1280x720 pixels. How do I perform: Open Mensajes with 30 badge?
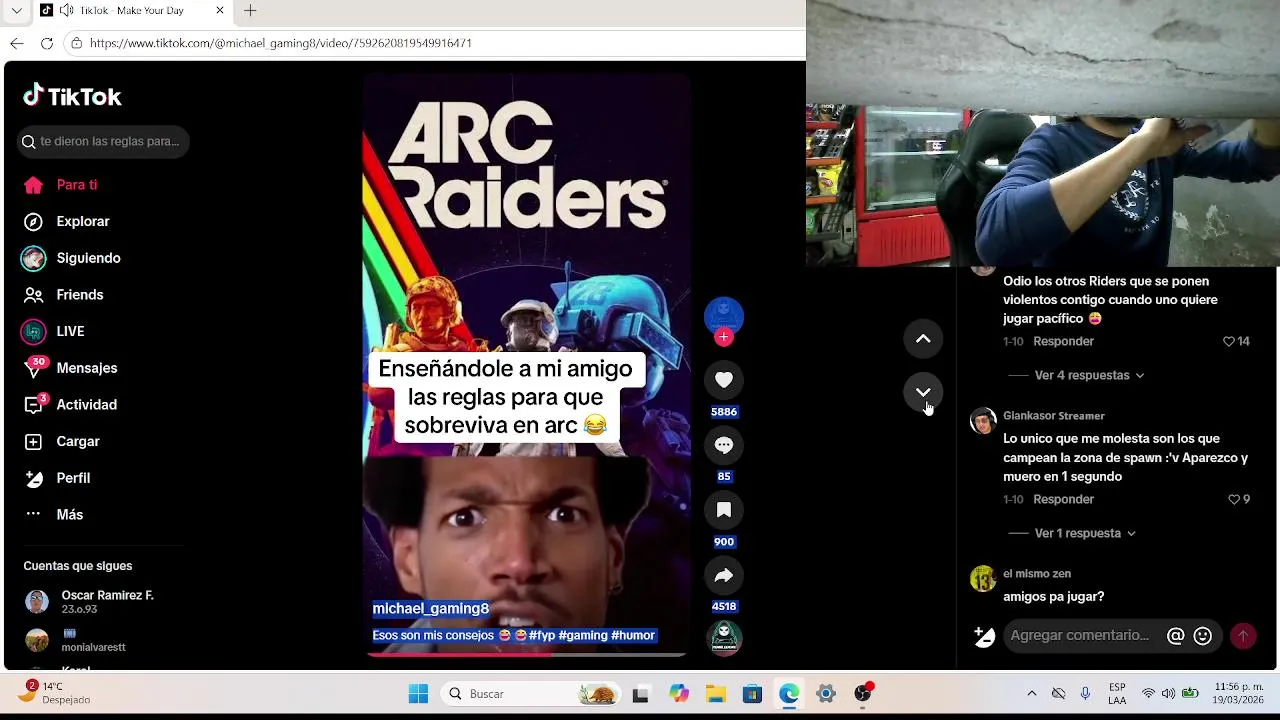(70, 368)
